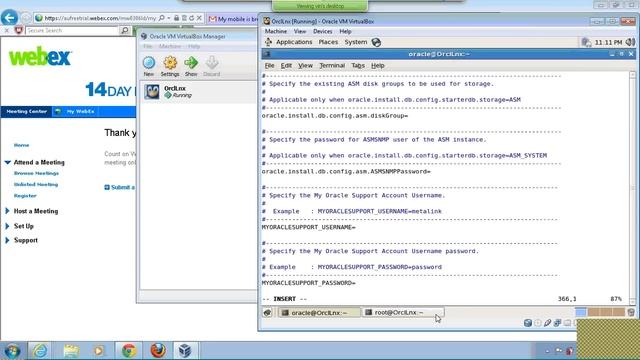This screenshot has width=640, height=360.
Task: Click the terminal window vertical scrollbar
Action: tap(632, 188)
